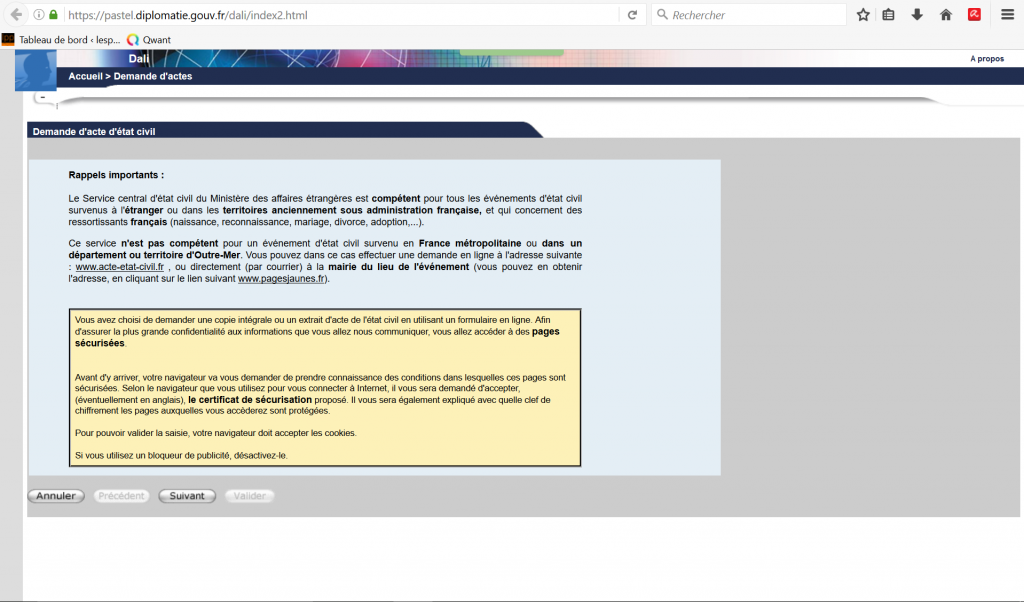This screenshot has width=1024, height=602.
Task: Click the browser back arrow button
Action: tap(16, 15)
